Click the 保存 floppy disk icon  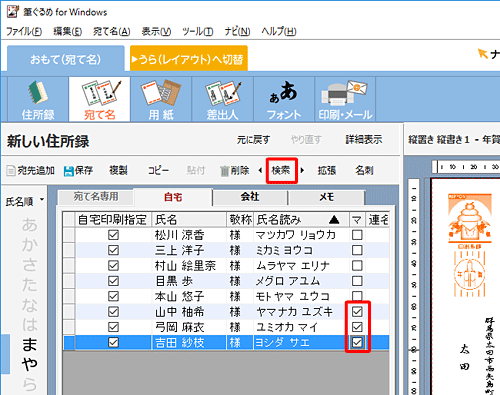(68, 171)
